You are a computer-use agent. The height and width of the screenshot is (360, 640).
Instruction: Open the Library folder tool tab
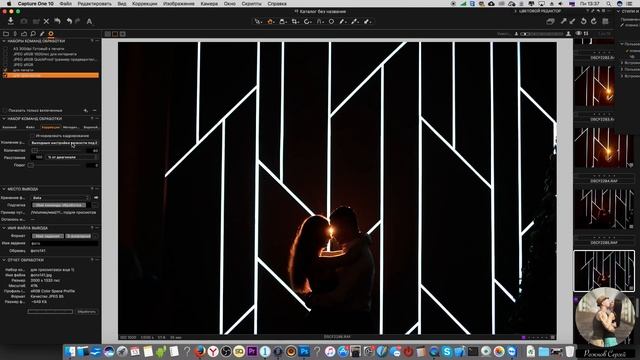(6, 34)
